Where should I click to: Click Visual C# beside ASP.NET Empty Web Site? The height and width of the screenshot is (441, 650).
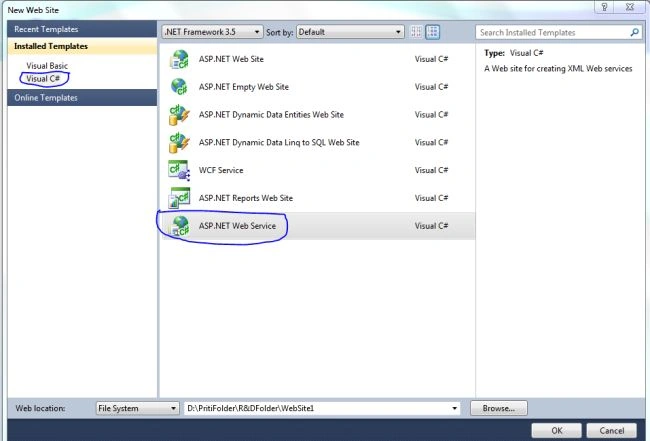[432, 87]
